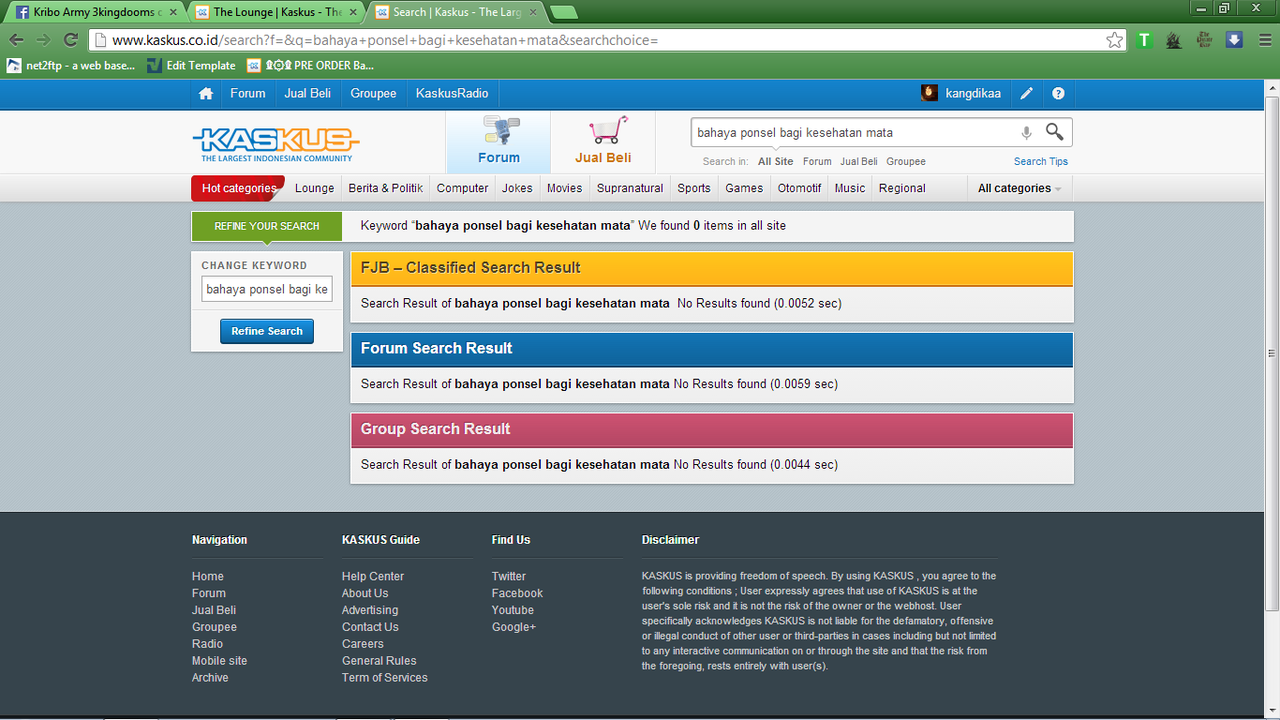Click the pencil icon next to kangdikaa
This screenshot has width=1280, height=720.
click(x=1027, y=93)
